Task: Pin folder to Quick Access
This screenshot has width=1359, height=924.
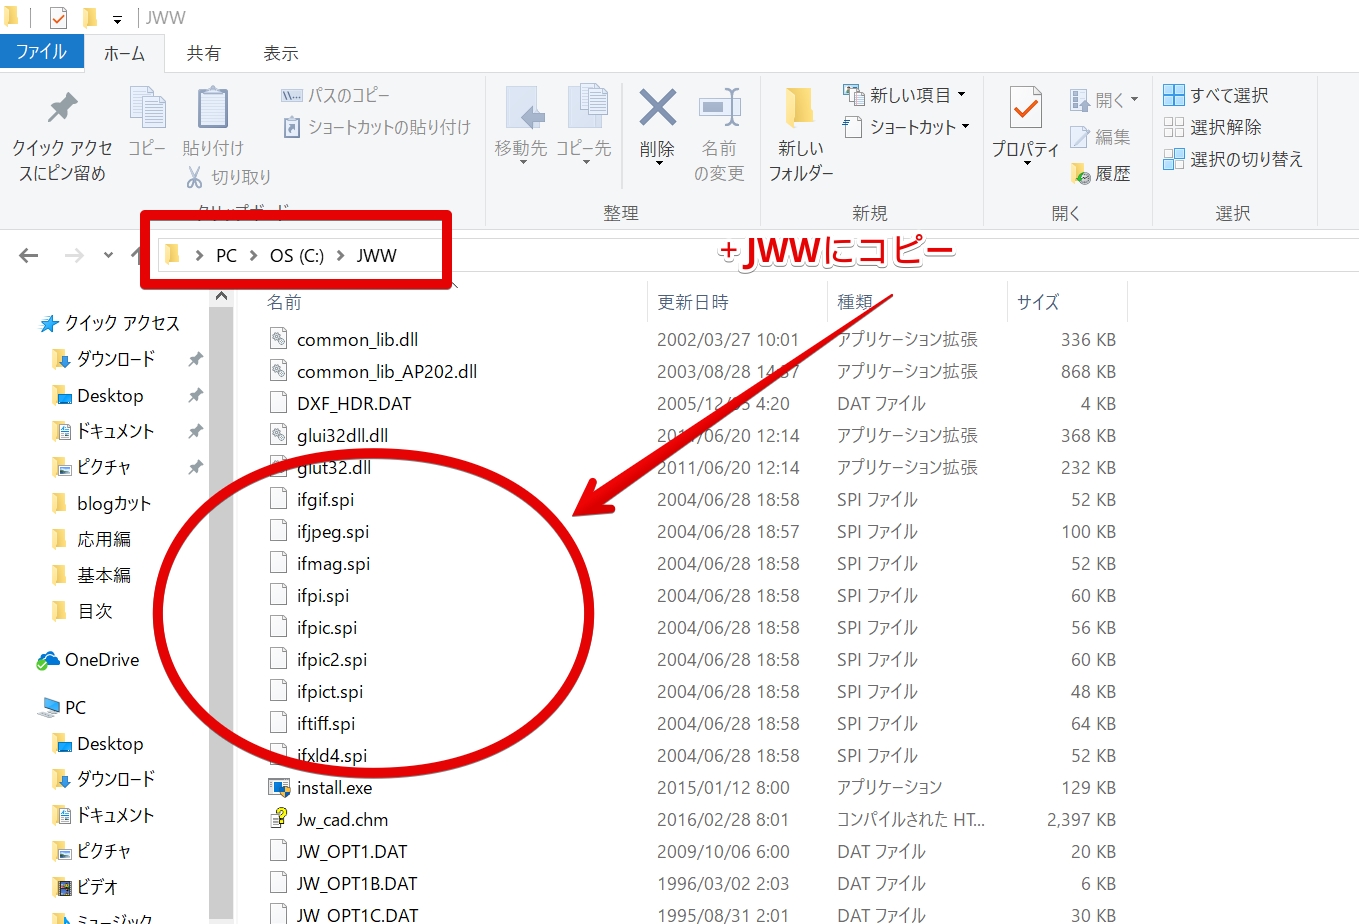Action: (x=62, y=136)
